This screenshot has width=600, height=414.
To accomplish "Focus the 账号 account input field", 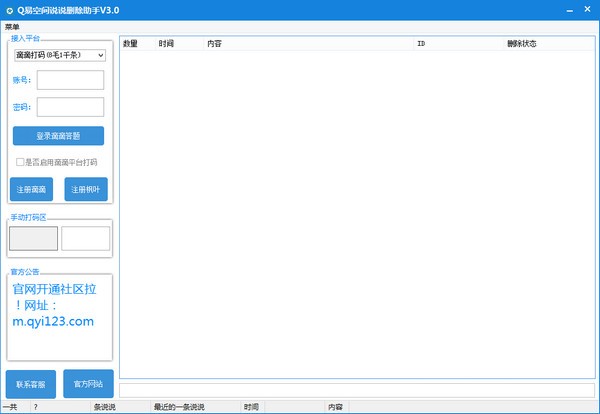I will point(70,80).
